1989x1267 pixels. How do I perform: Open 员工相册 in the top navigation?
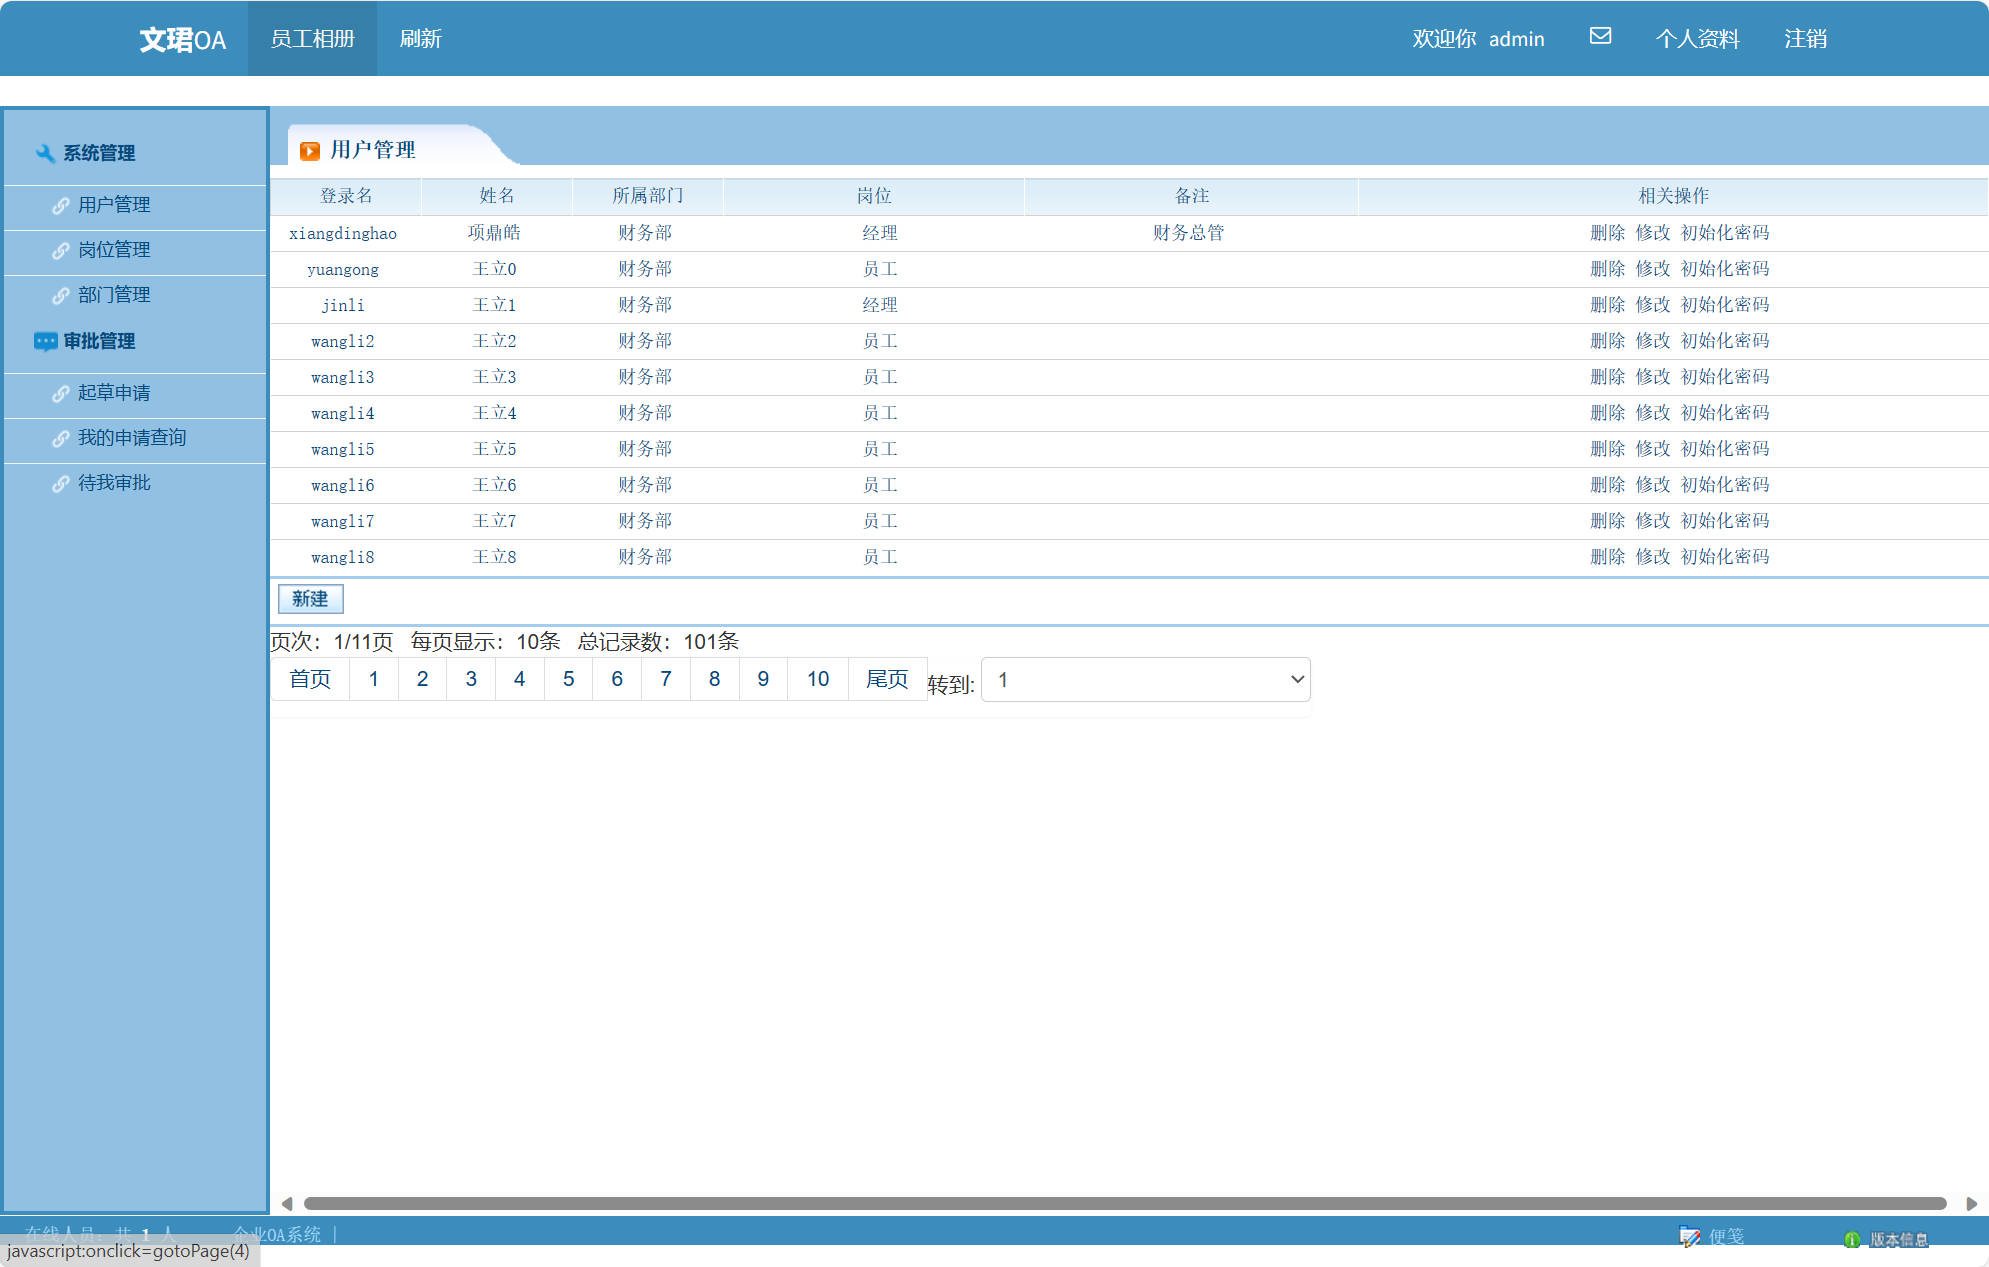[312, 38]
